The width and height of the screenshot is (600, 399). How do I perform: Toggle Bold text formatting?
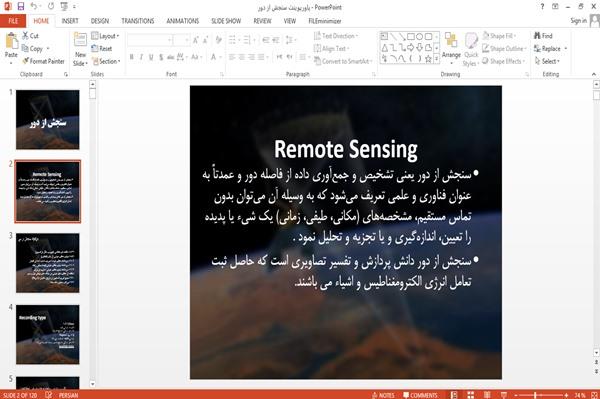pos(132,57)
